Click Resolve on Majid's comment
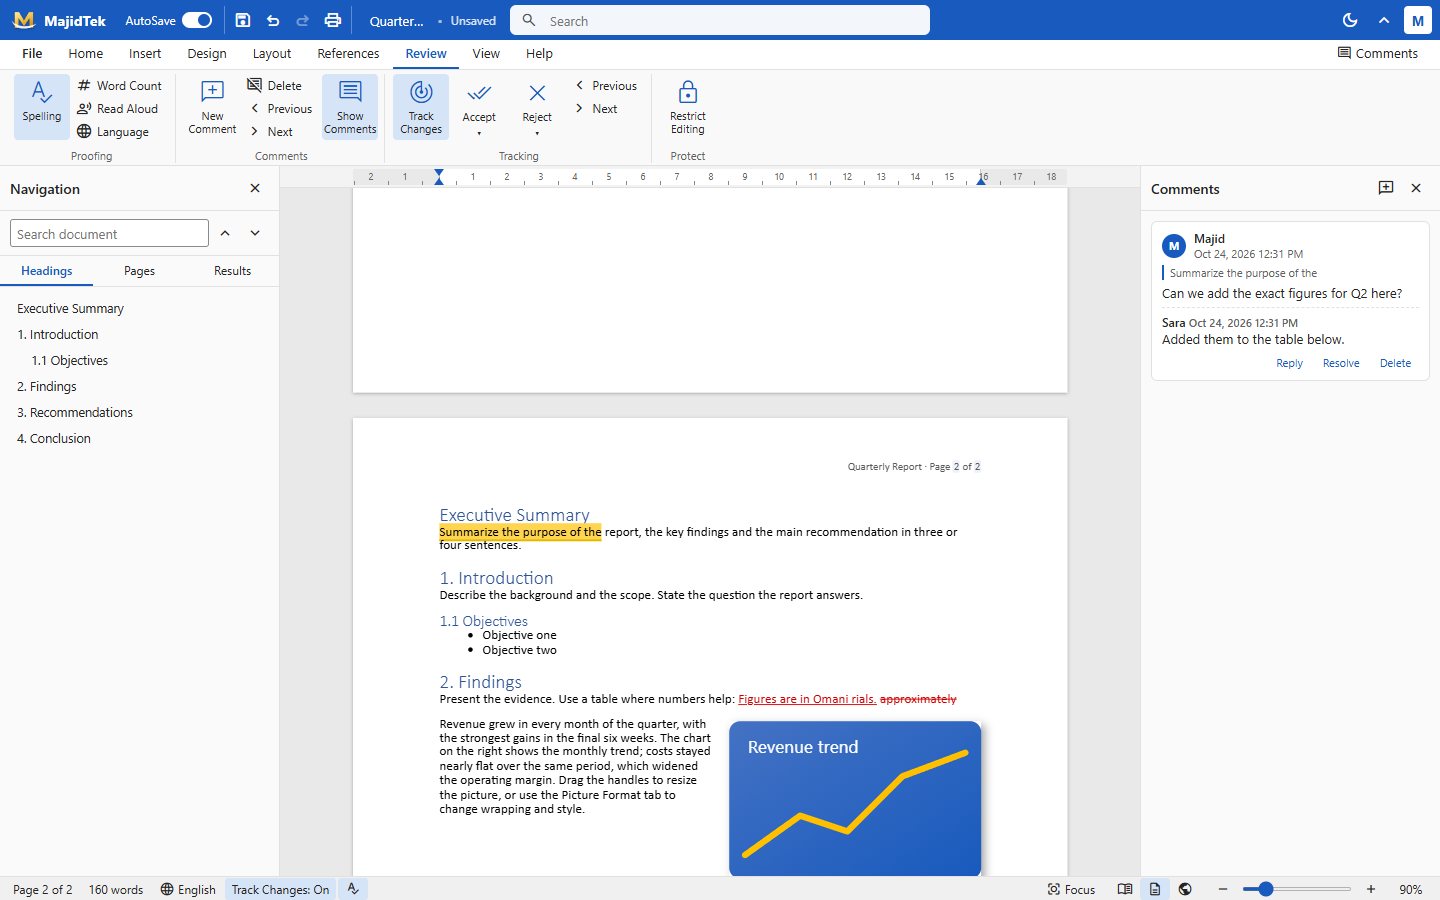This screenshot has width=1440, height=900. (1341, 363)
